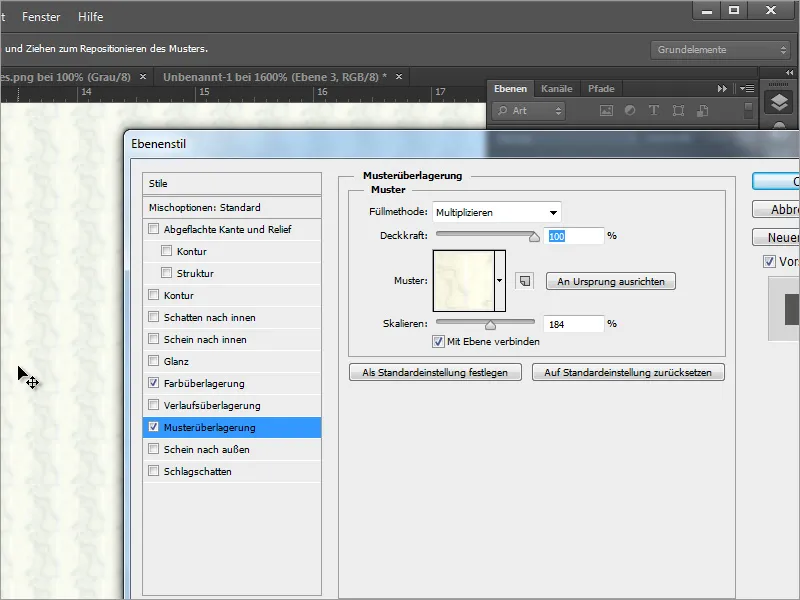The width and height of the screenshot is (800, 600).
Task: Click the style preview thumbnail
Action: [784, 309]
